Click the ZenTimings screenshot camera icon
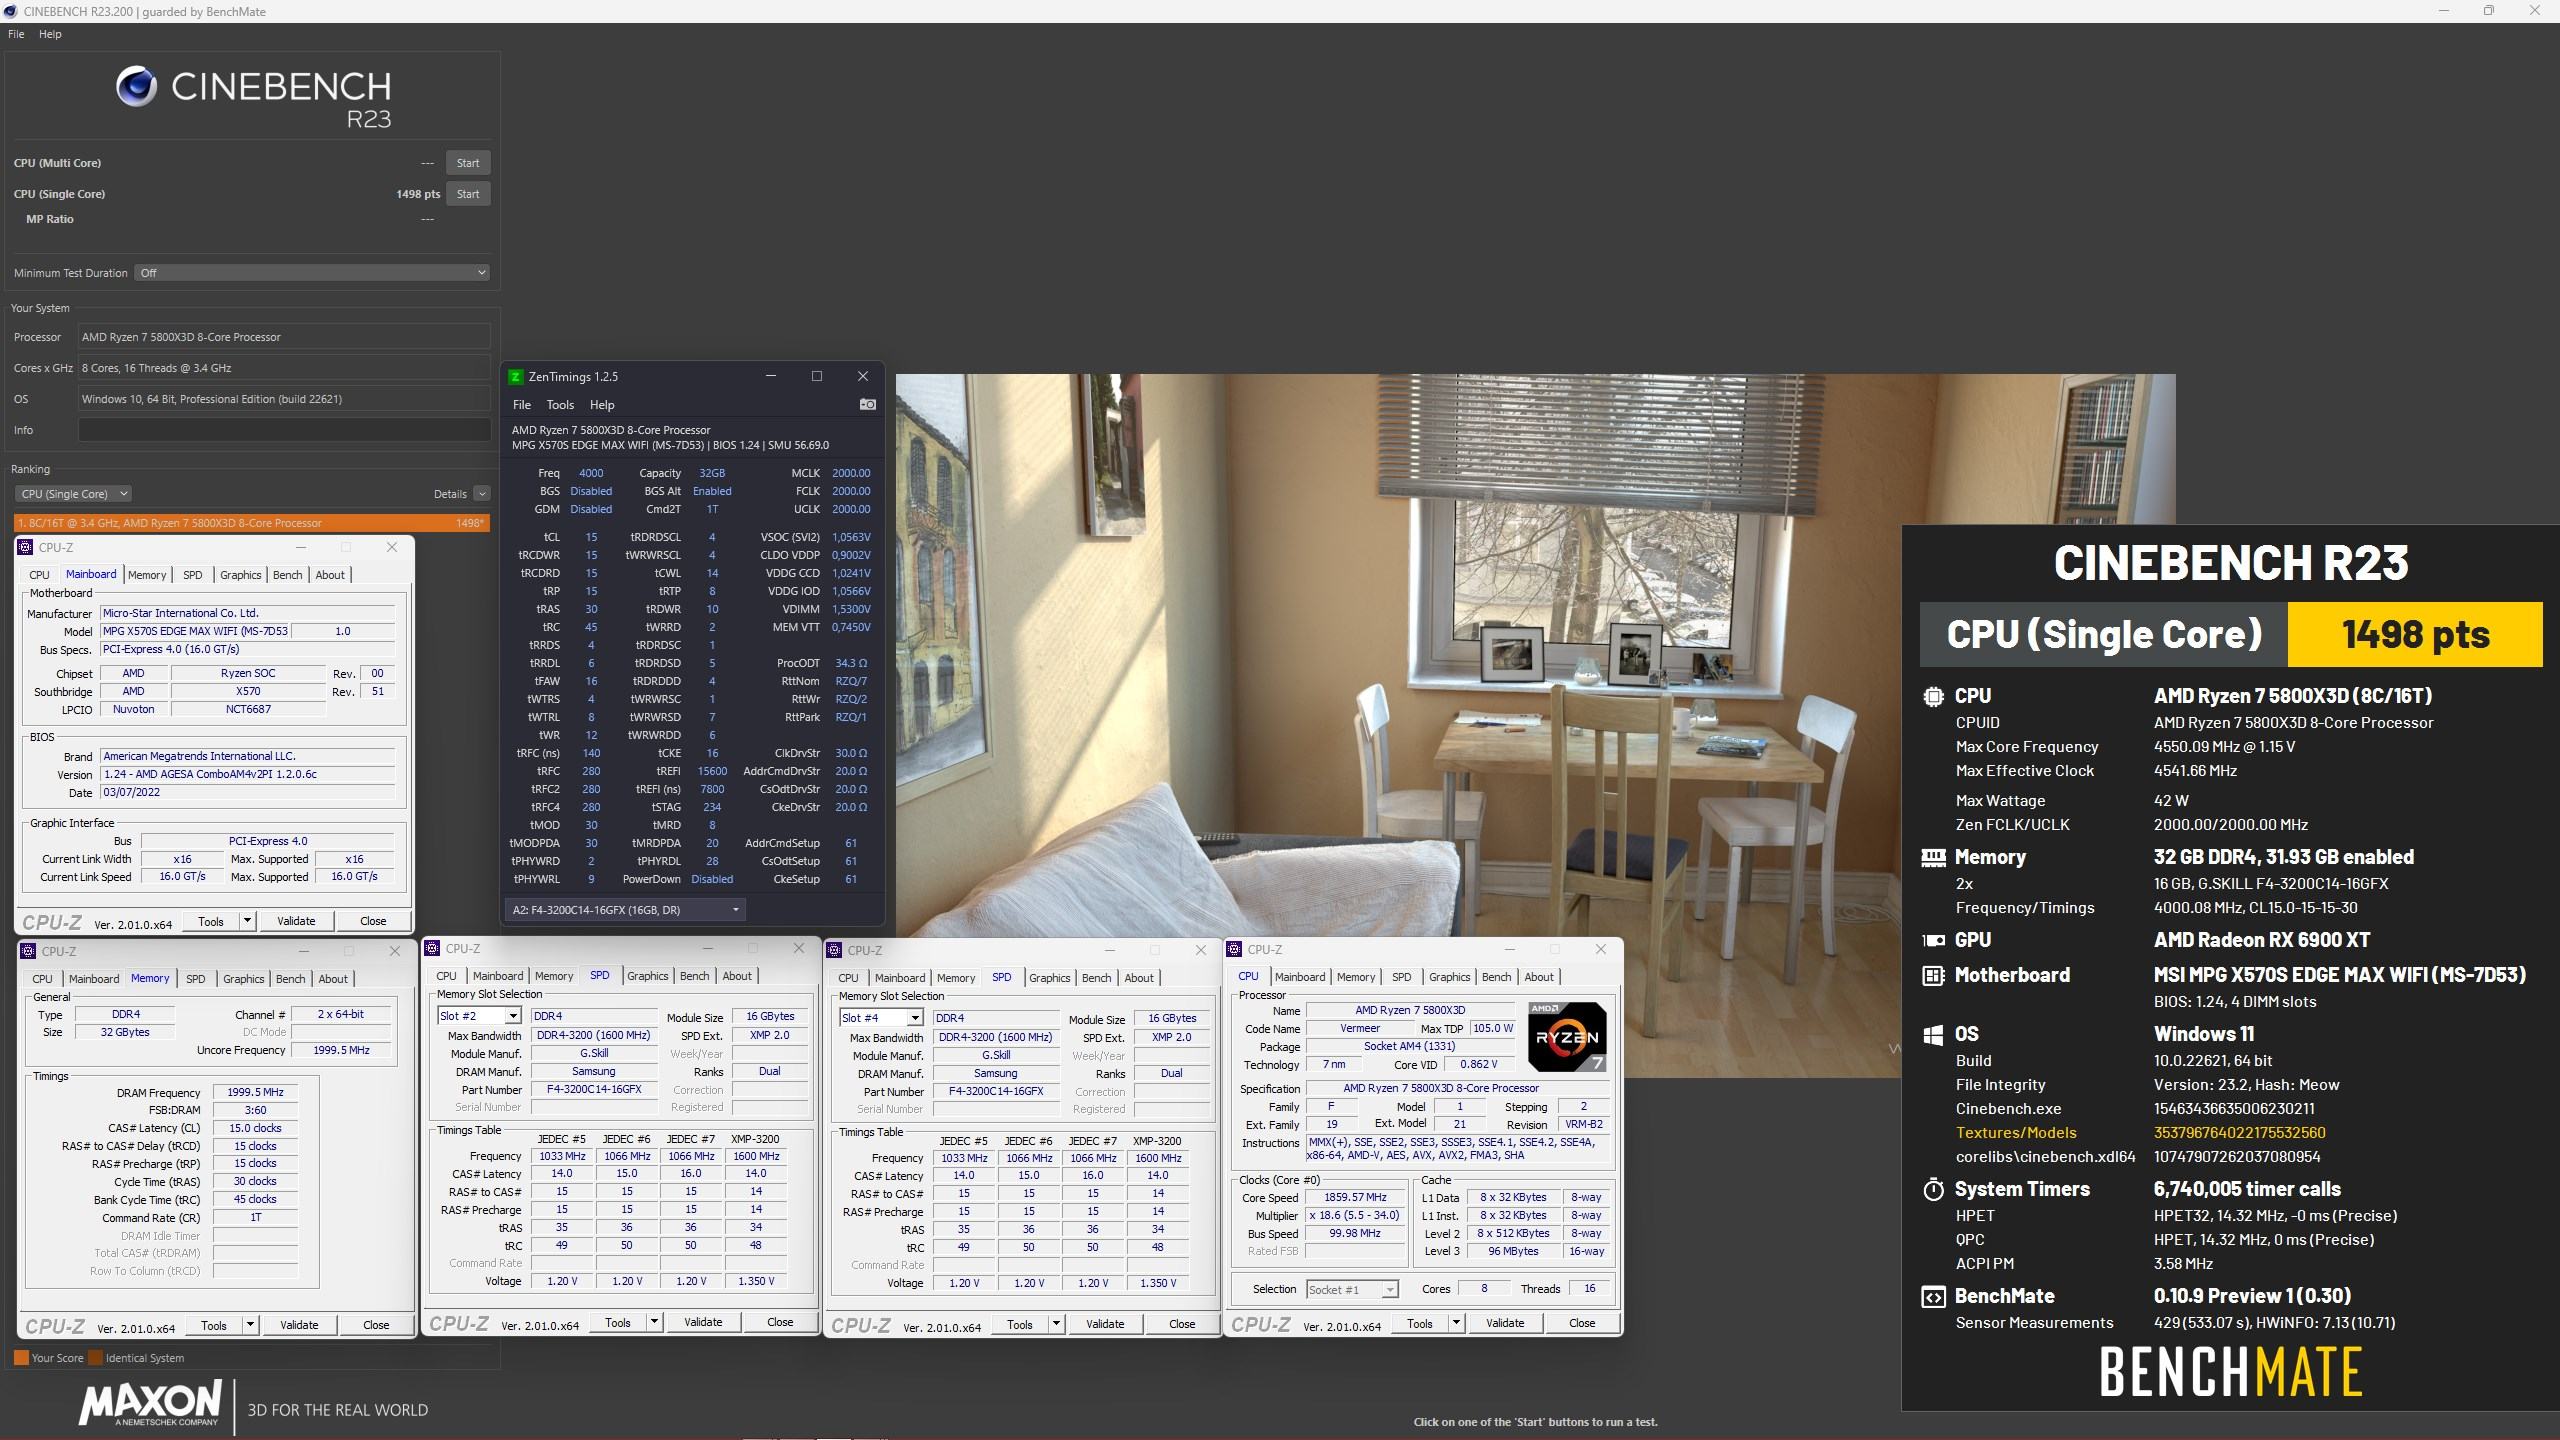Screen dimensions: 2560x1440 coord(867,404)
